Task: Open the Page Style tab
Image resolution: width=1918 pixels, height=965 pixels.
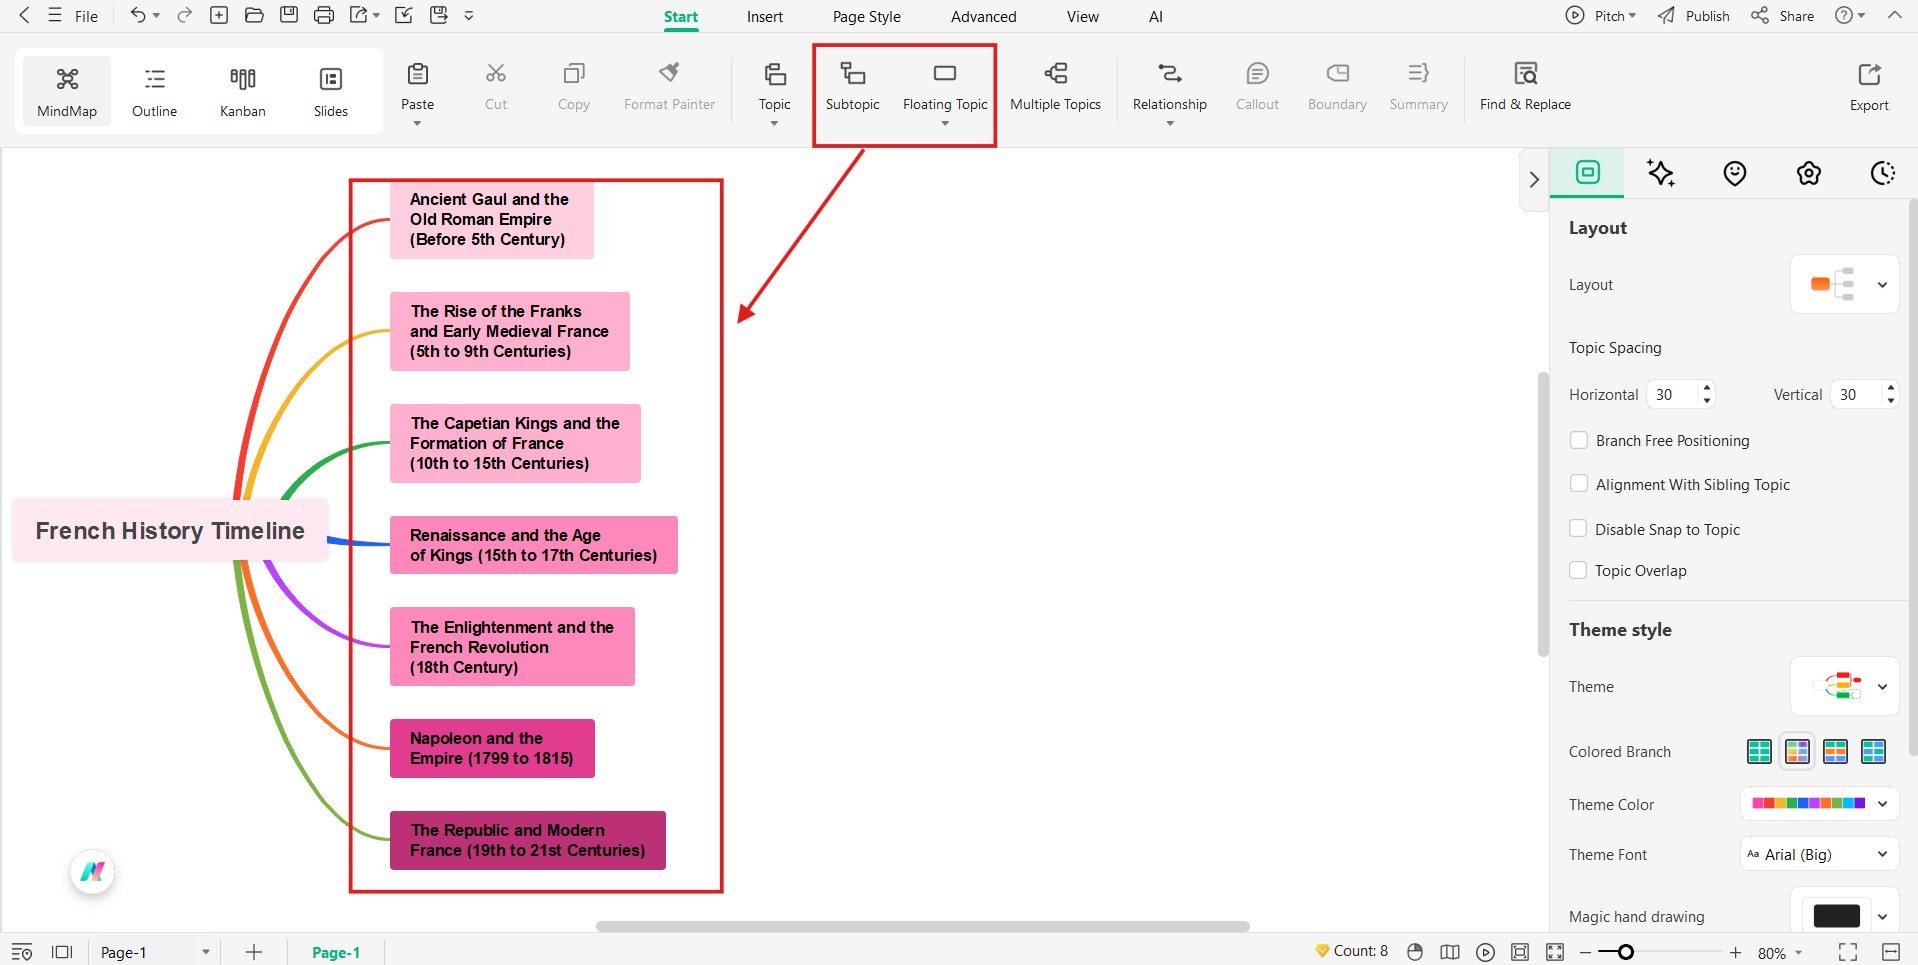Action: [866, 16]
